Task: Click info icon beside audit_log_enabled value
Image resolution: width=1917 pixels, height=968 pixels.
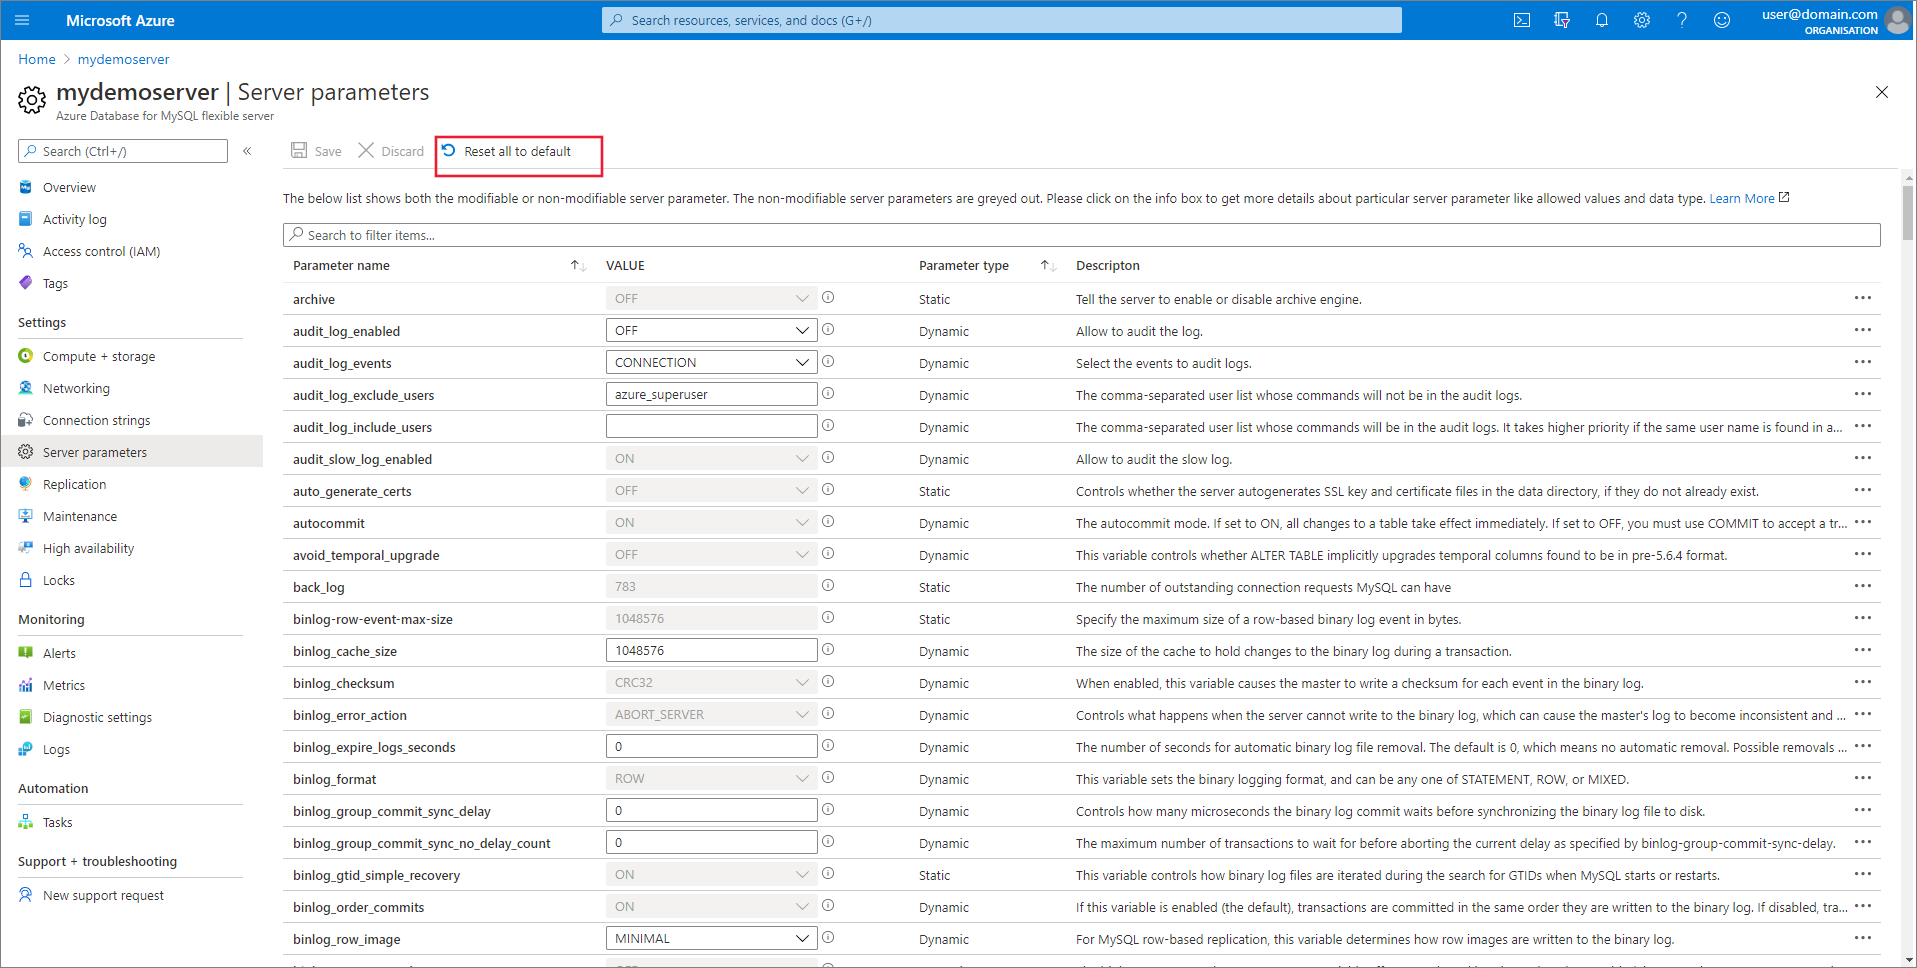Action: [x=828, y=330]
